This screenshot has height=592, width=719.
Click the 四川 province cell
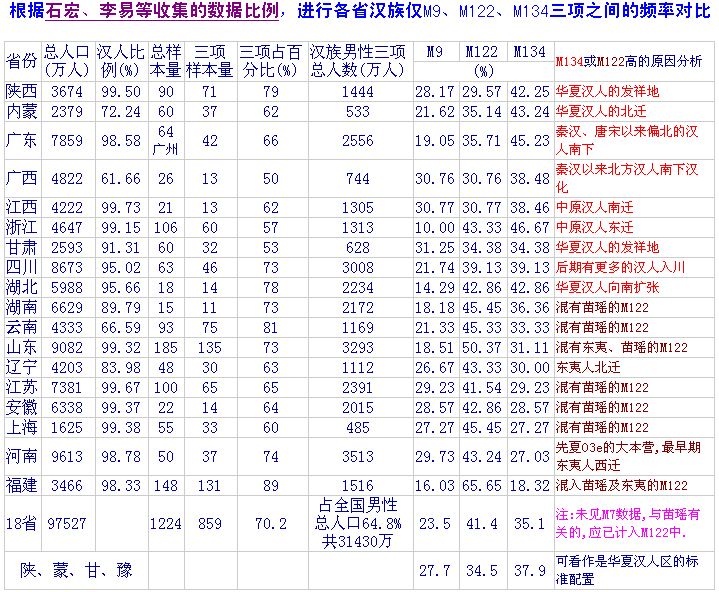pyautogui.click(x=21, y=267)
